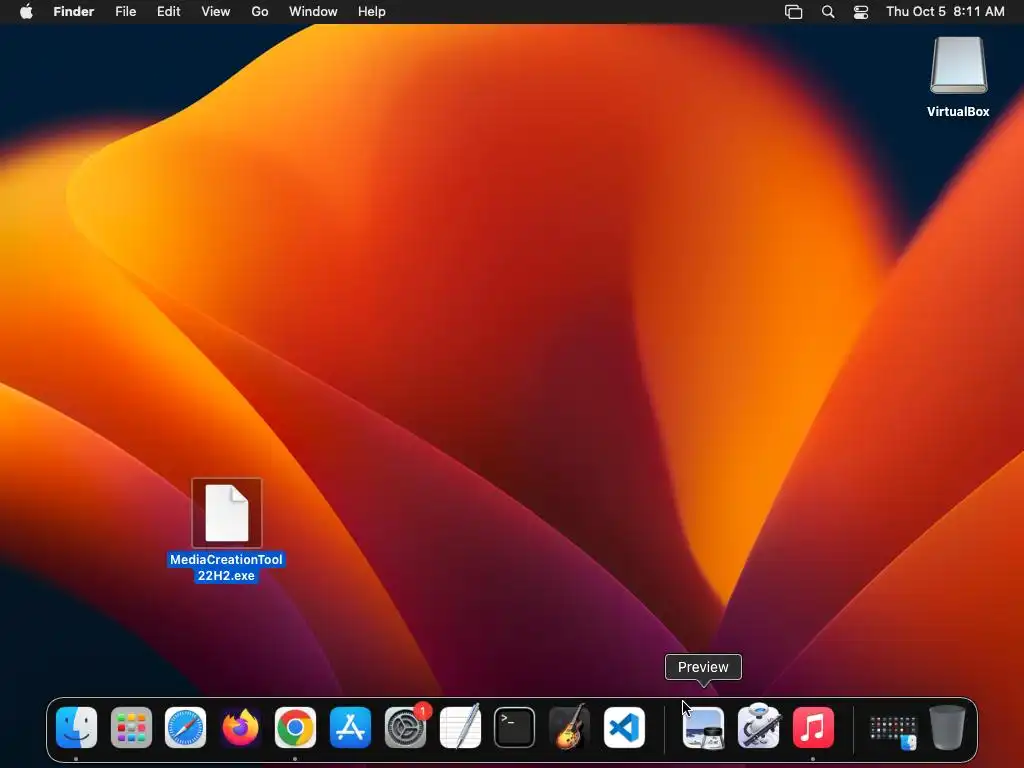Open the Trash in the Dock
Image resolution: width=1024 pixels, height=768 pixels.
947,728
